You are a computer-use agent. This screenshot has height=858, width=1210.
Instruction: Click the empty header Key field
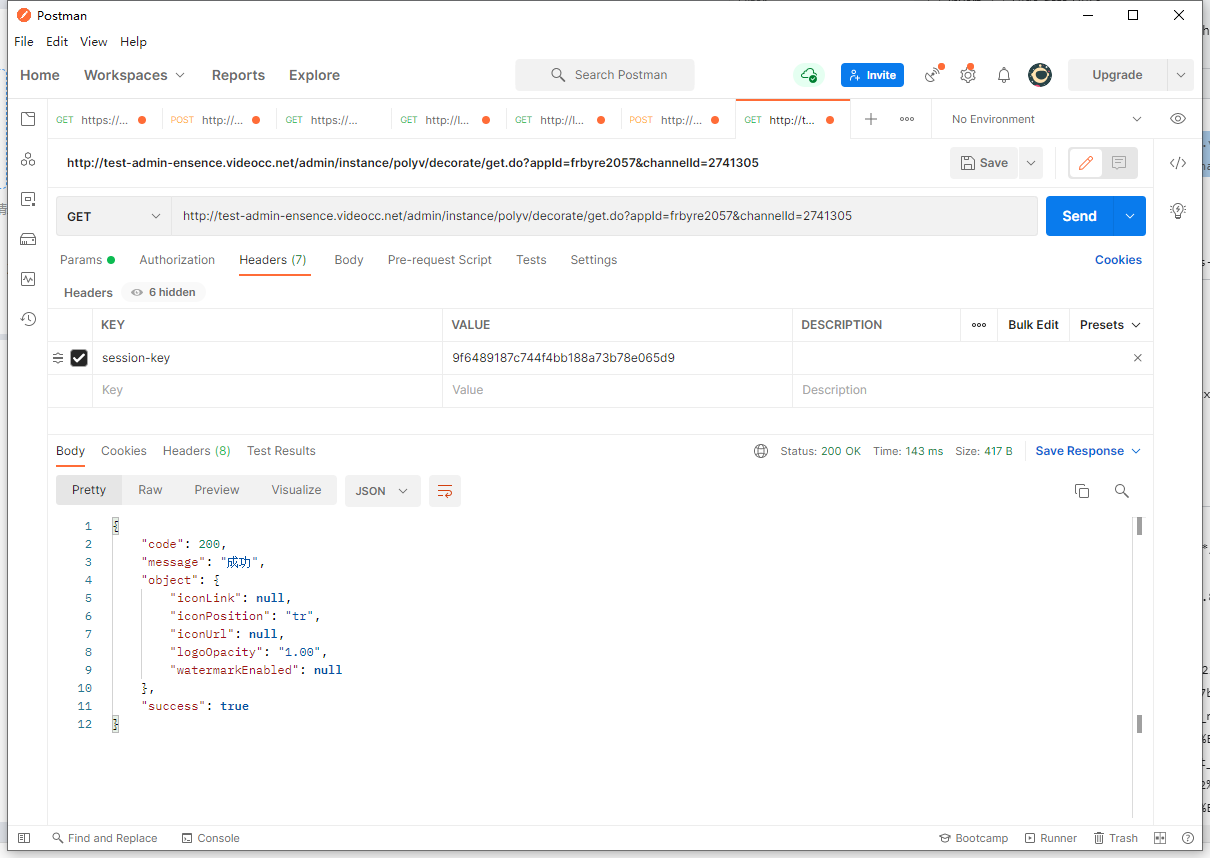[267, 390]
